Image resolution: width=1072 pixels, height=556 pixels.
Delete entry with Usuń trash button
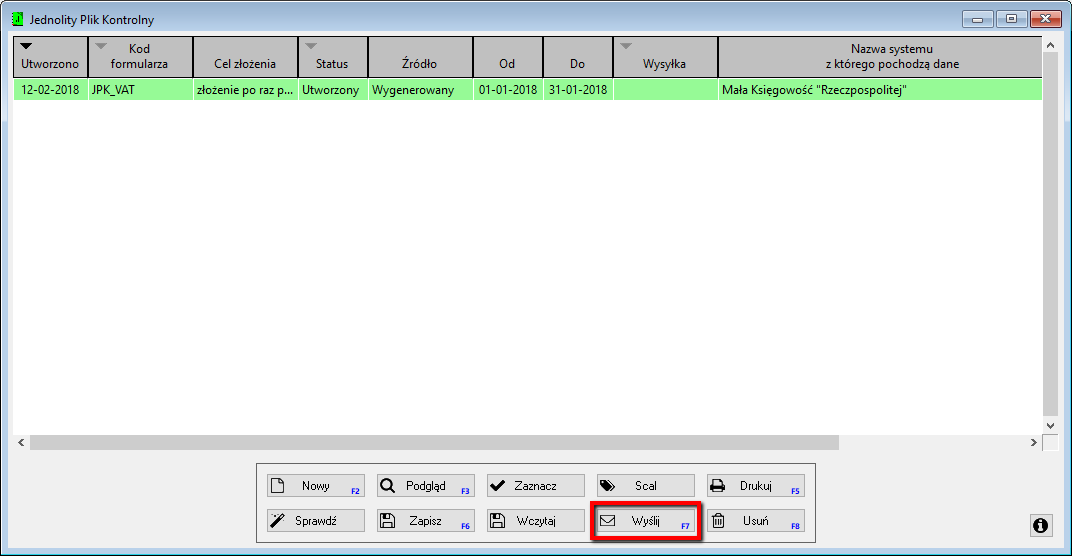coord(755,521)
